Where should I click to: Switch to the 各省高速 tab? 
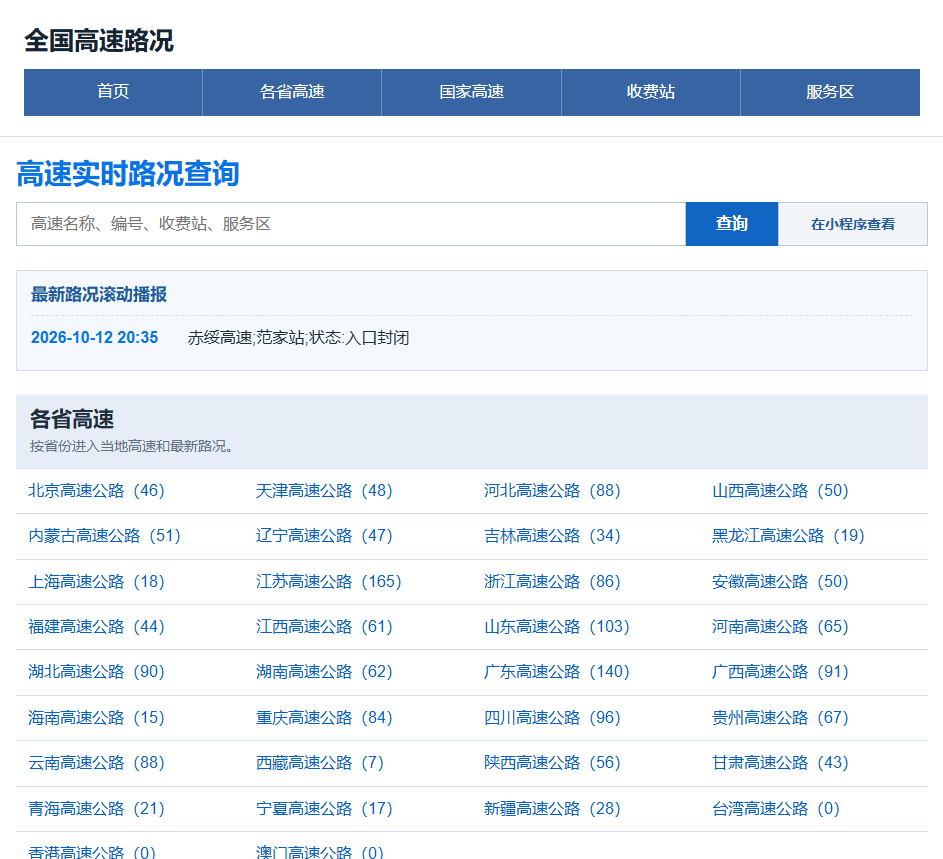(292, 92)
